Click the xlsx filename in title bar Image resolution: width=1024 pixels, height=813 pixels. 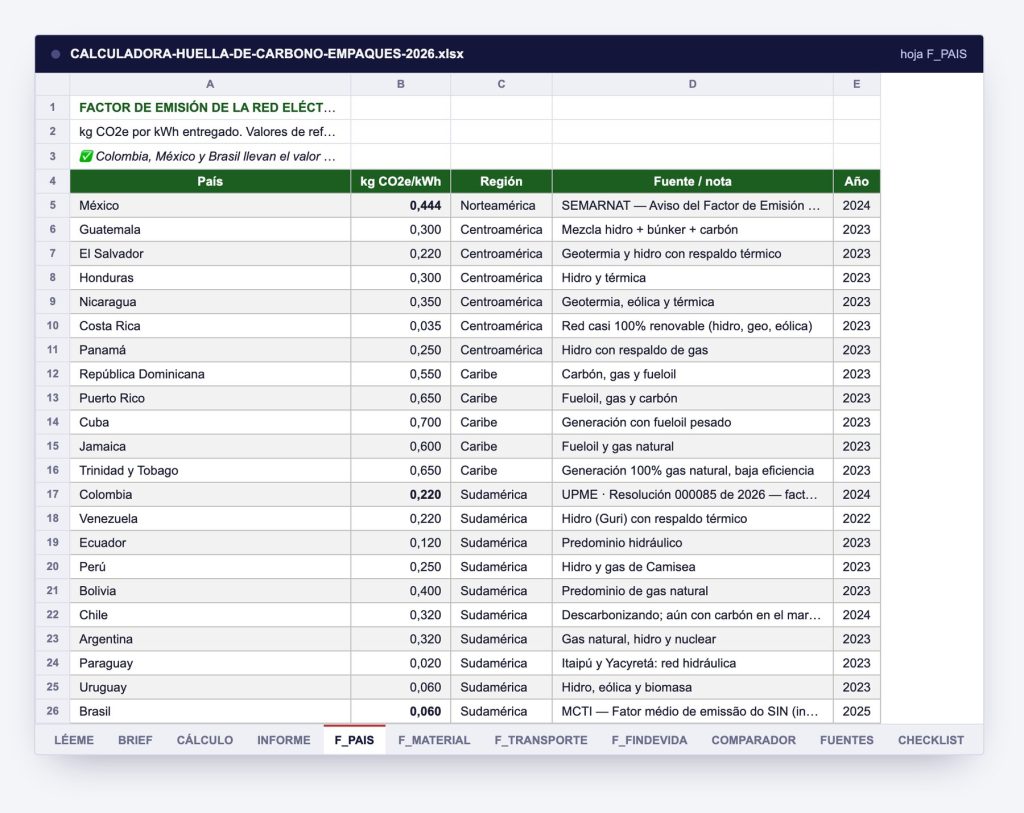[x=266, y=54]
